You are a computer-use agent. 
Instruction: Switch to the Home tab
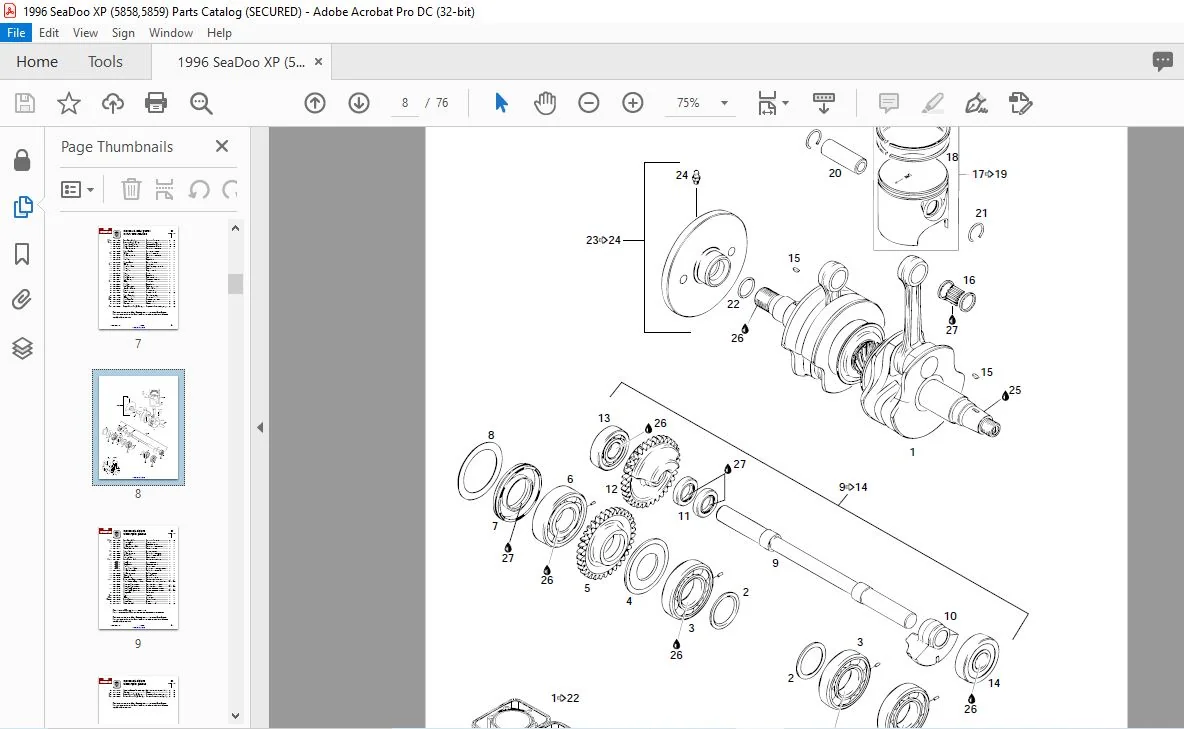37,61
